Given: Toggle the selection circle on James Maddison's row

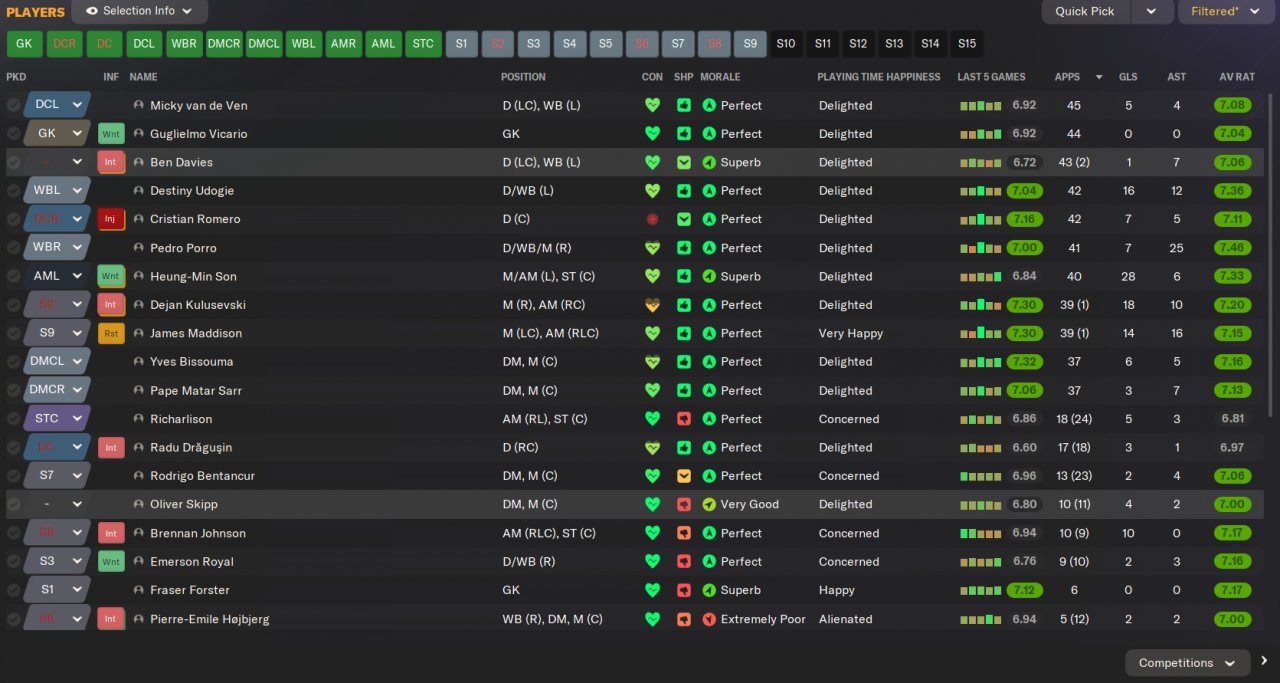Looking at the screenshot, I should click(x=13, y=333).
